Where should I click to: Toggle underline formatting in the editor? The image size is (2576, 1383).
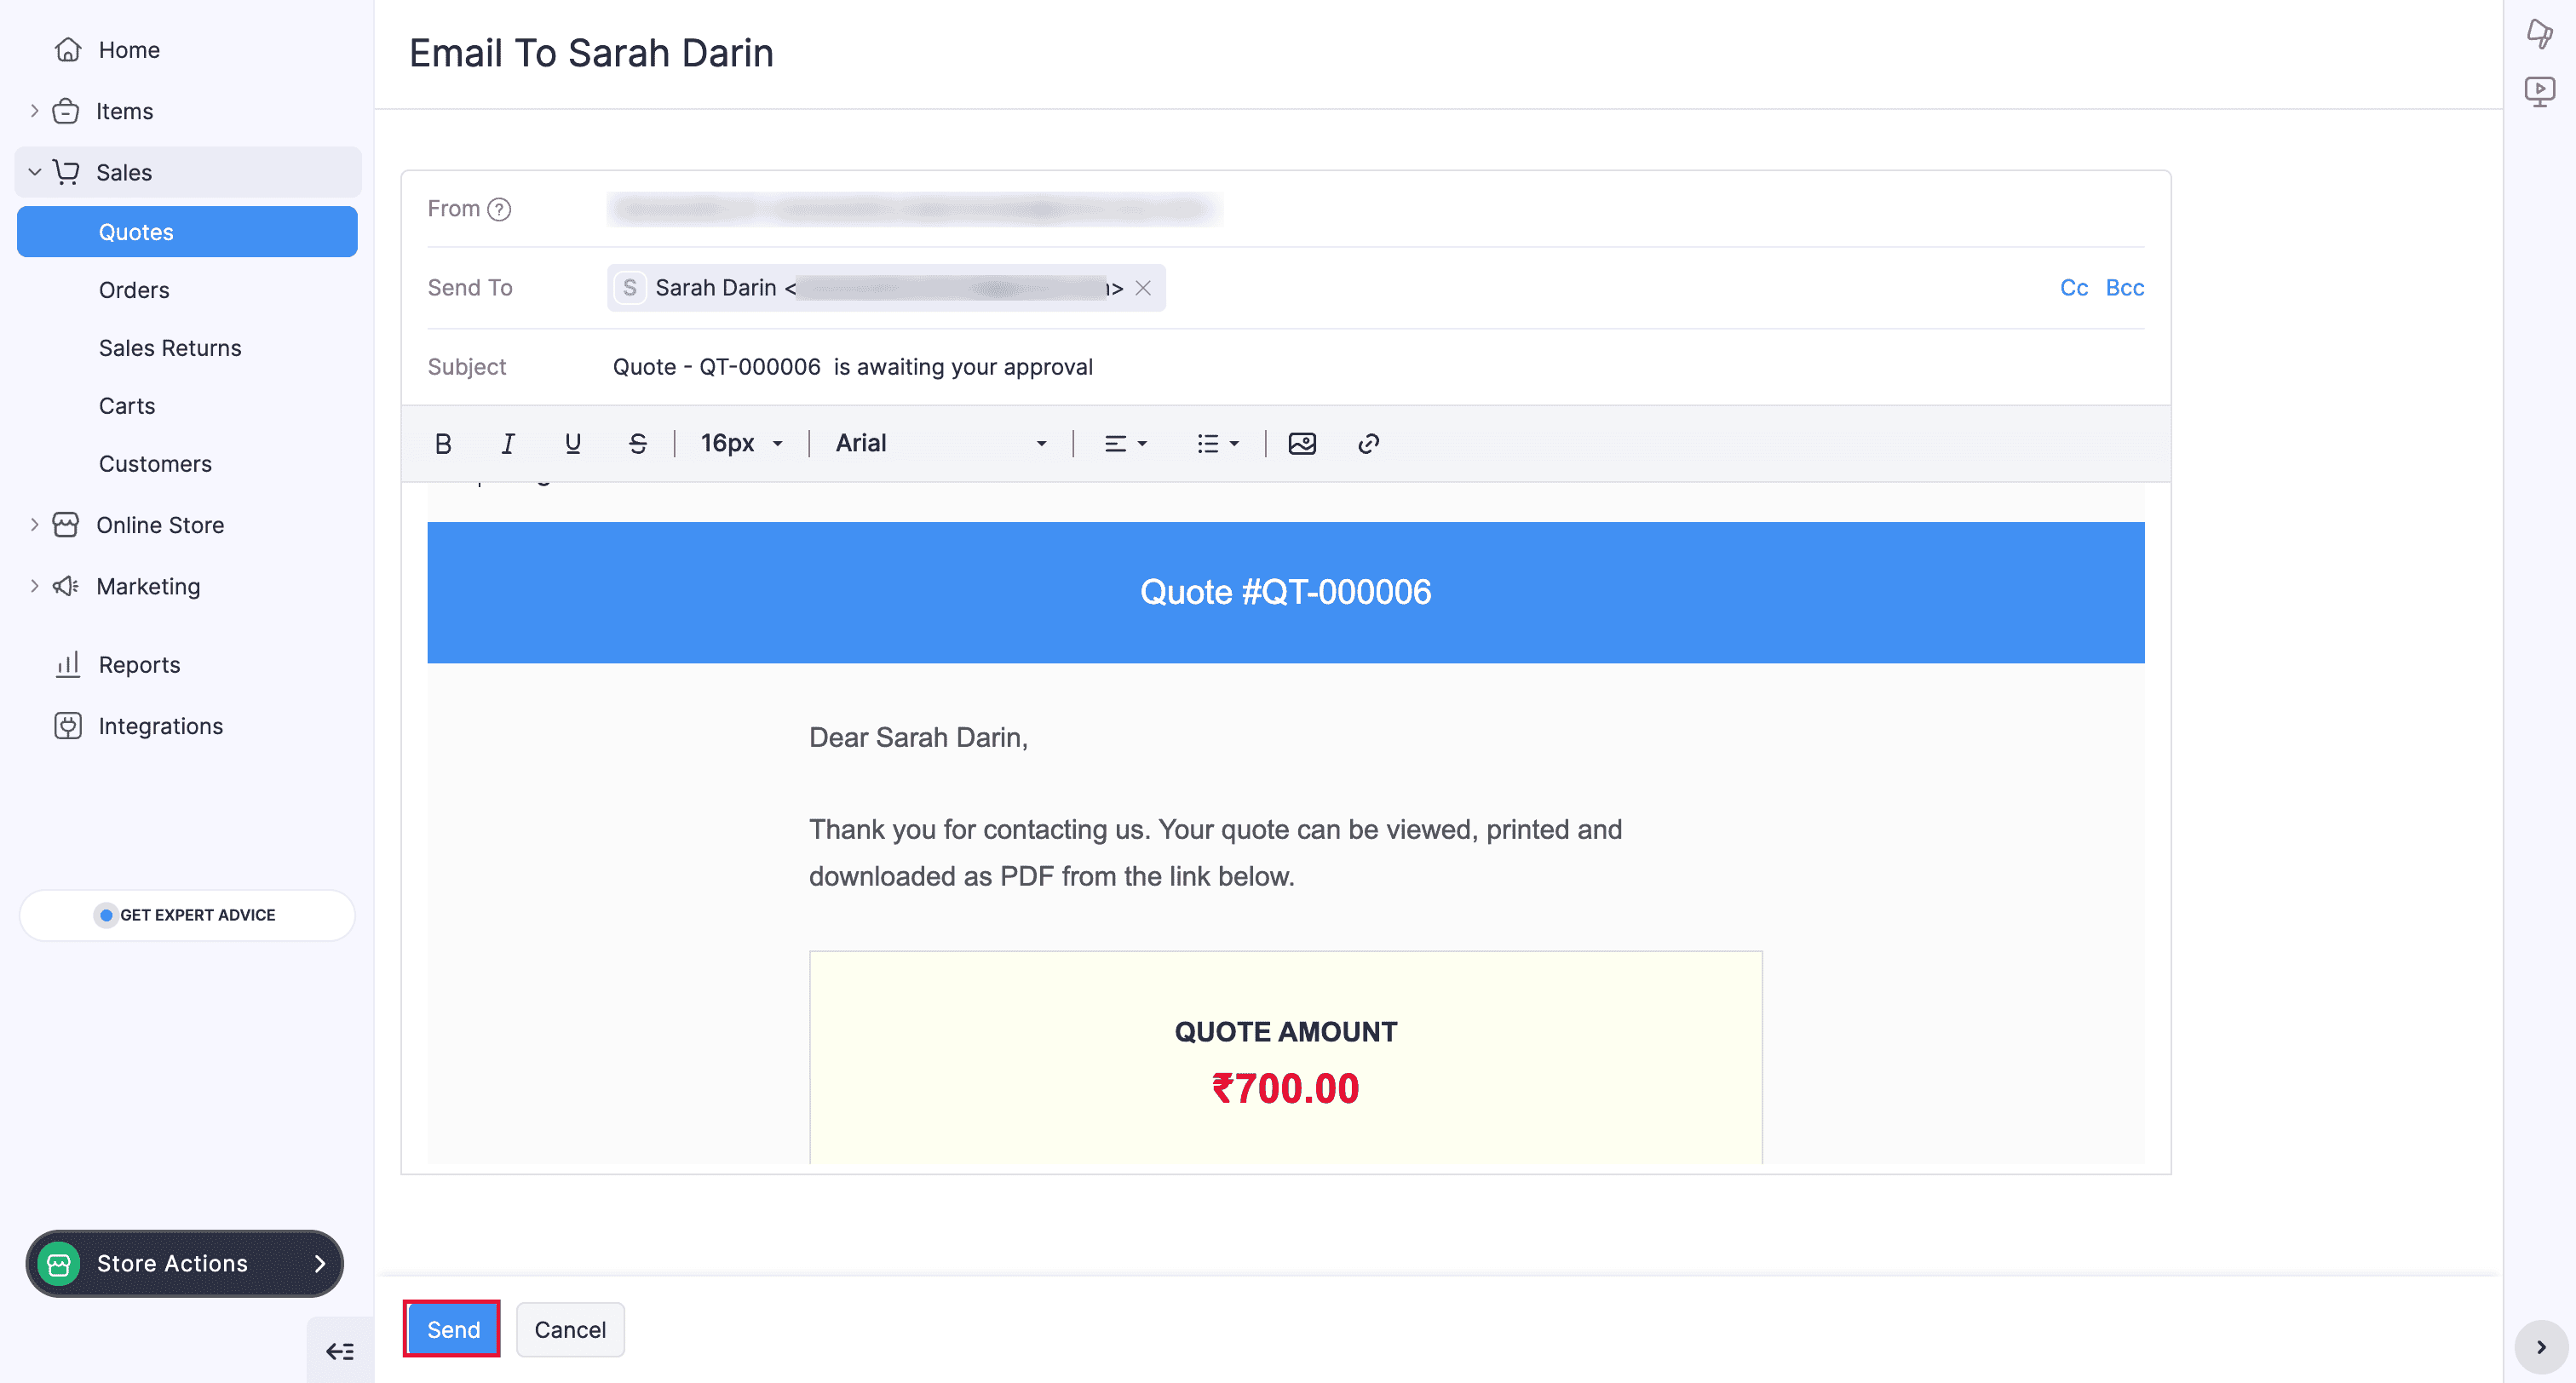coord(572,443)
